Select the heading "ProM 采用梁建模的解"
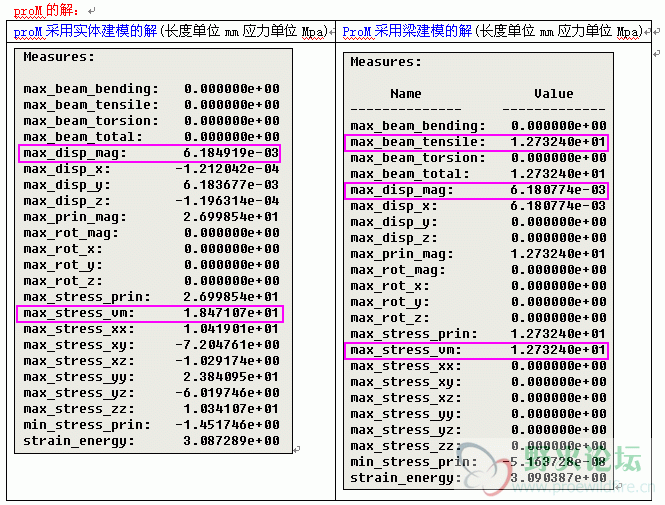The width and height of the screenshot is (665, 505). [407, 31]
